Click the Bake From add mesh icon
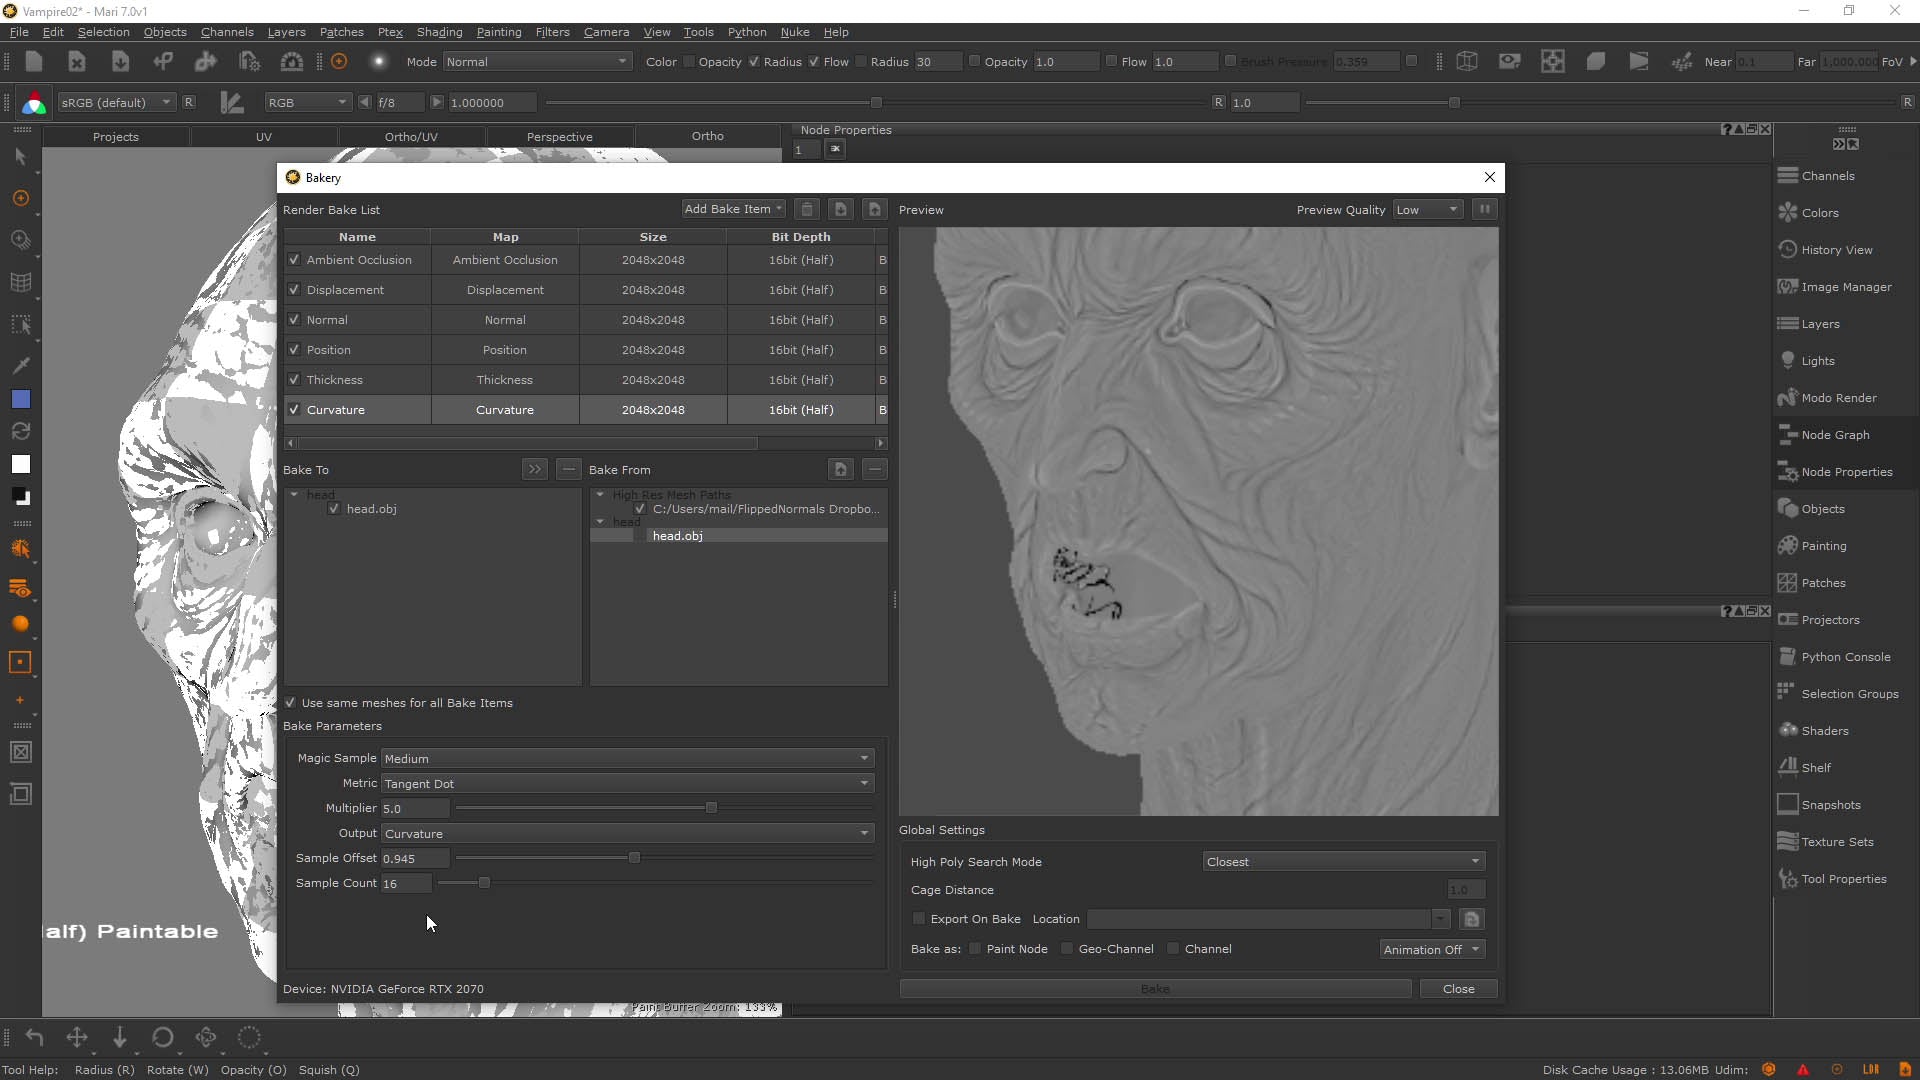The image size is (1920, 1080). [841, 469]
